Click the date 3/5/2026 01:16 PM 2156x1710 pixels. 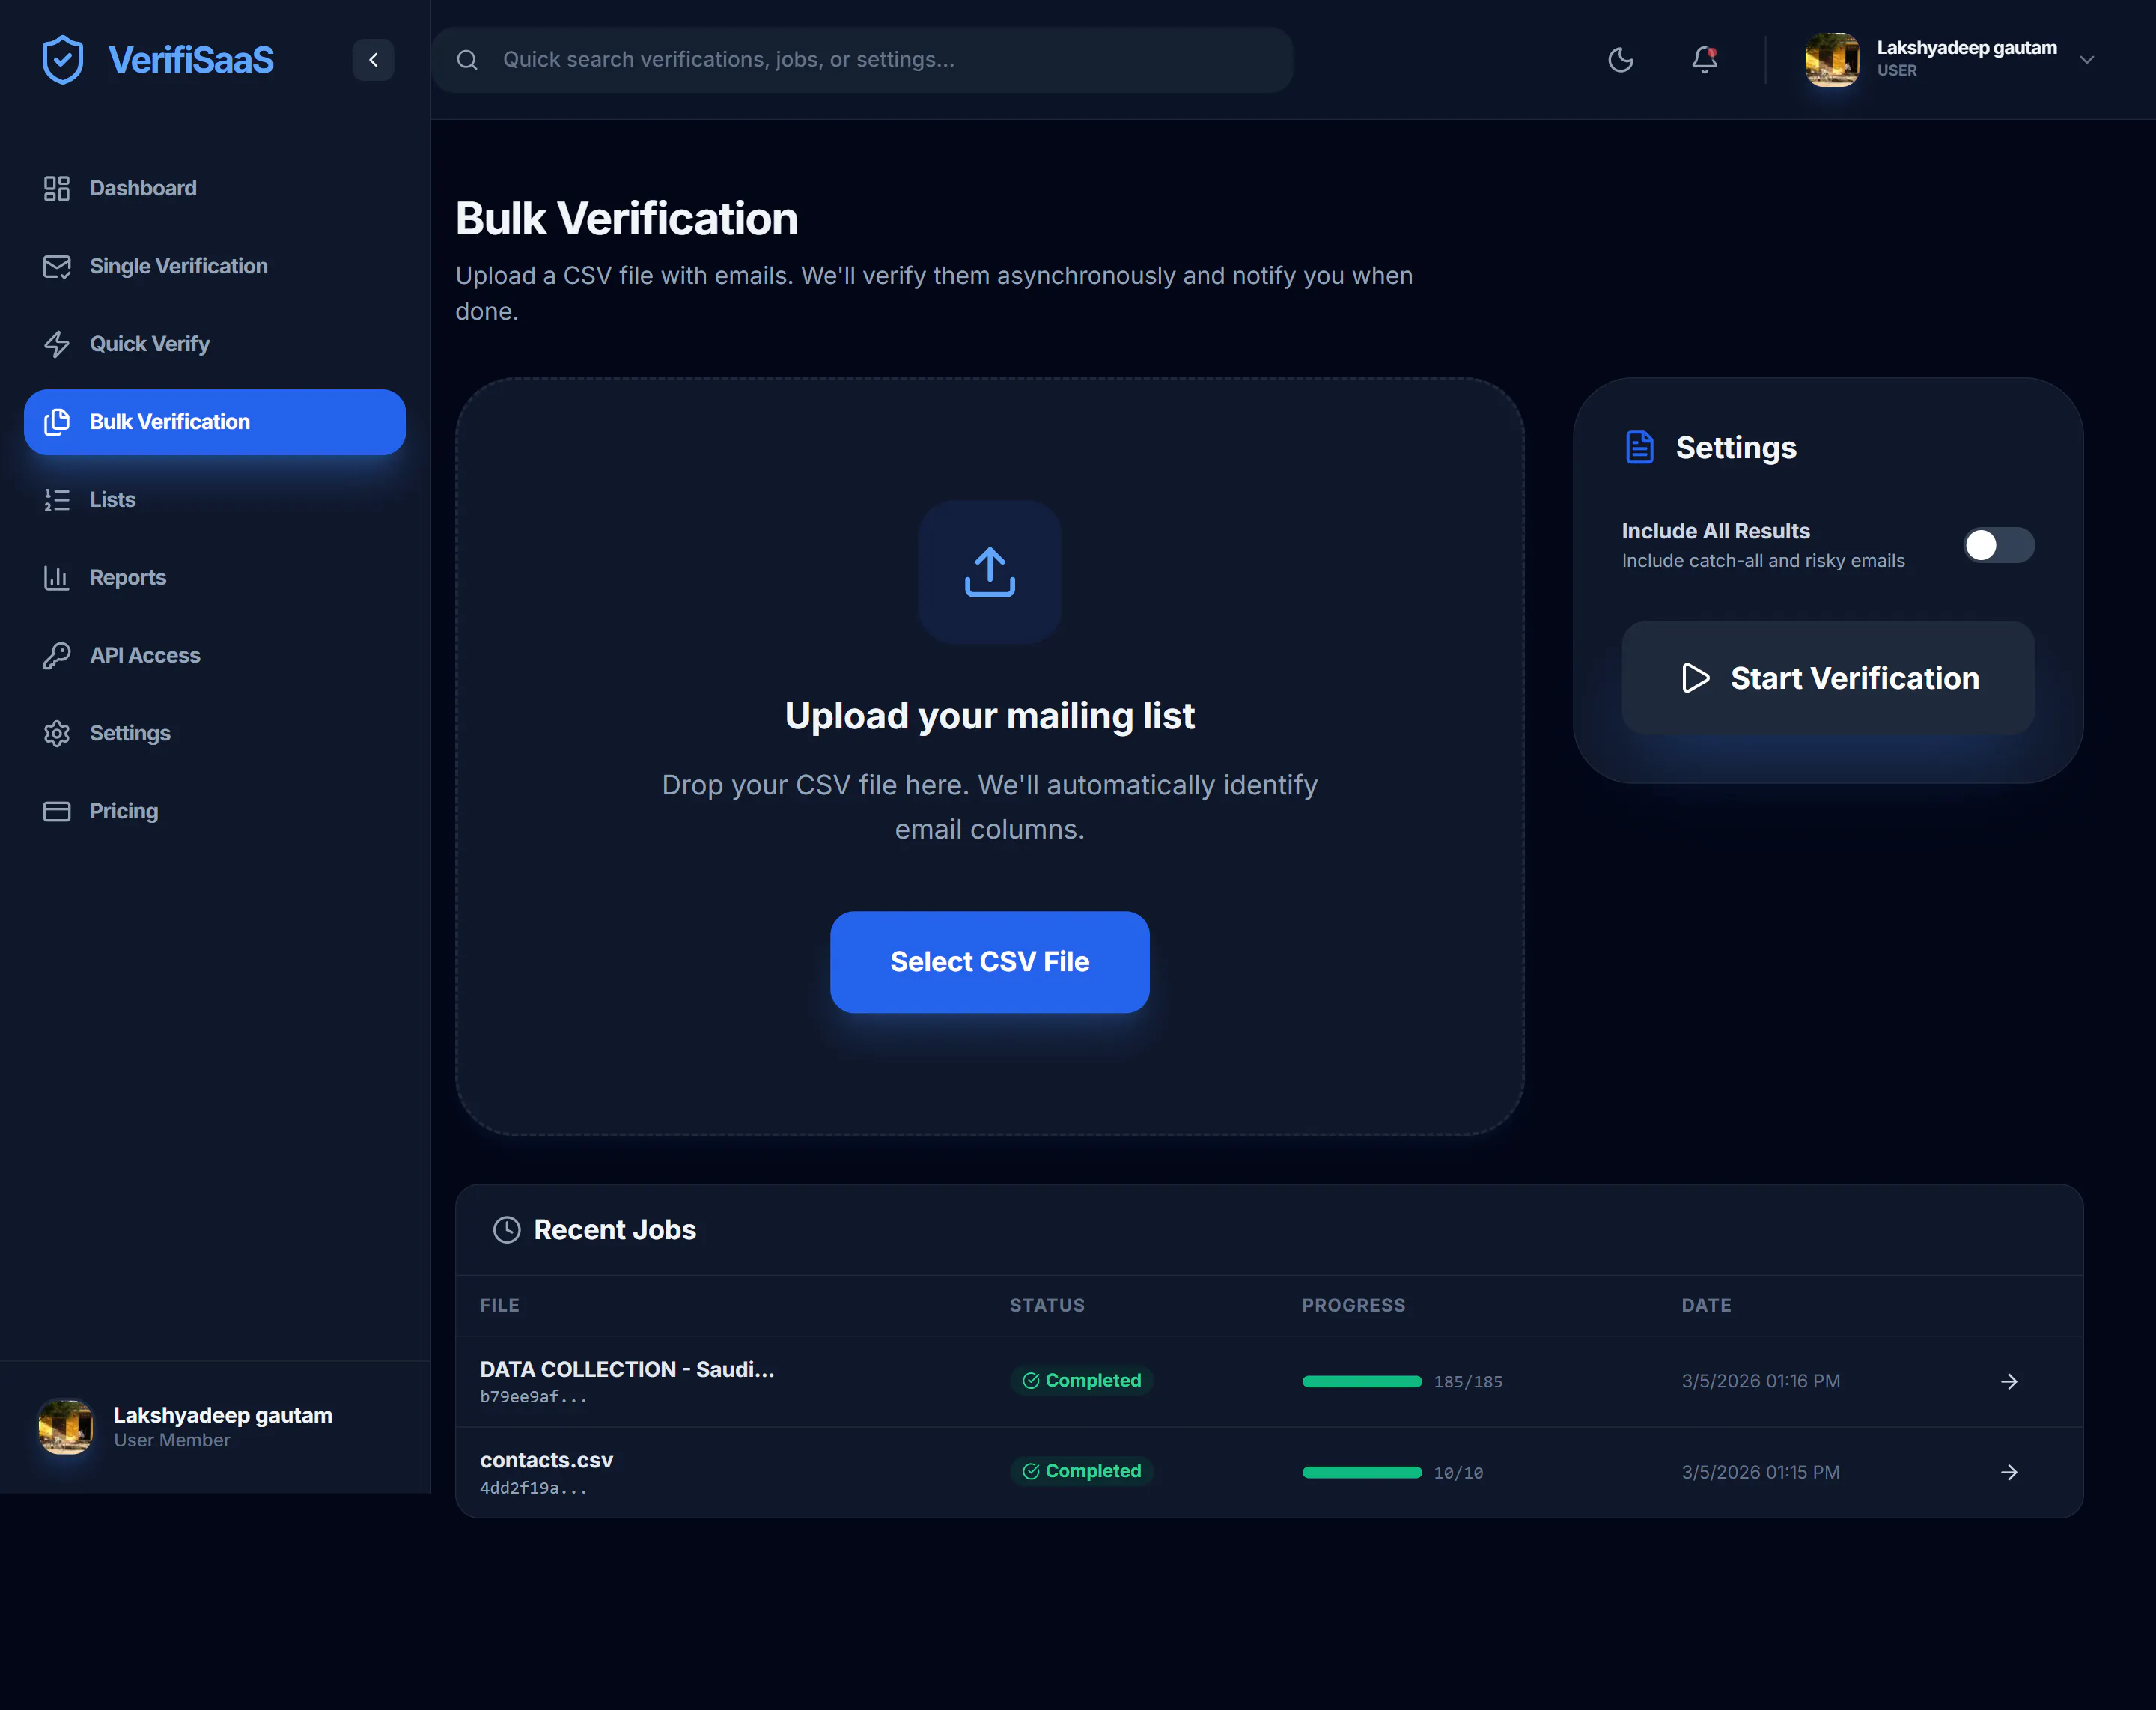pyautogui.click(x=1761, y=1381)
